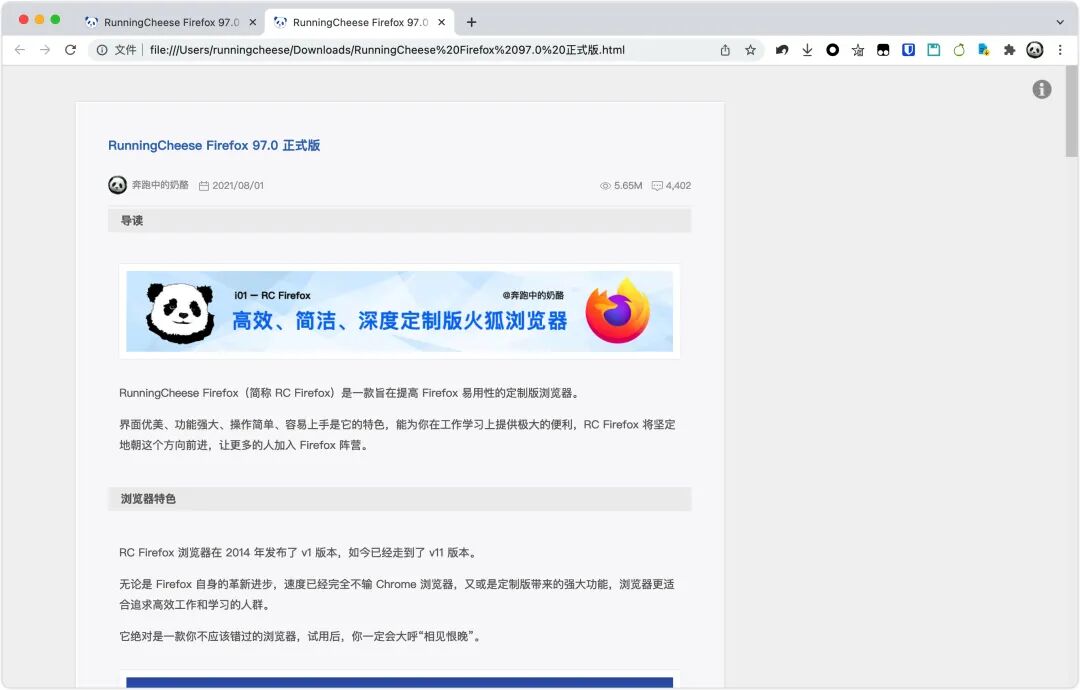Click the green apple outline extension

tap(959, 50)
